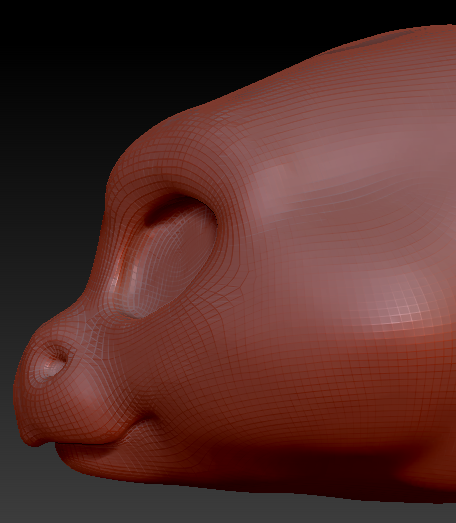Image resolution: width=456 pixels, height=523 pixels.
Task: Select the dark shadowed underside of jaw
Action: tap(300, 467)
